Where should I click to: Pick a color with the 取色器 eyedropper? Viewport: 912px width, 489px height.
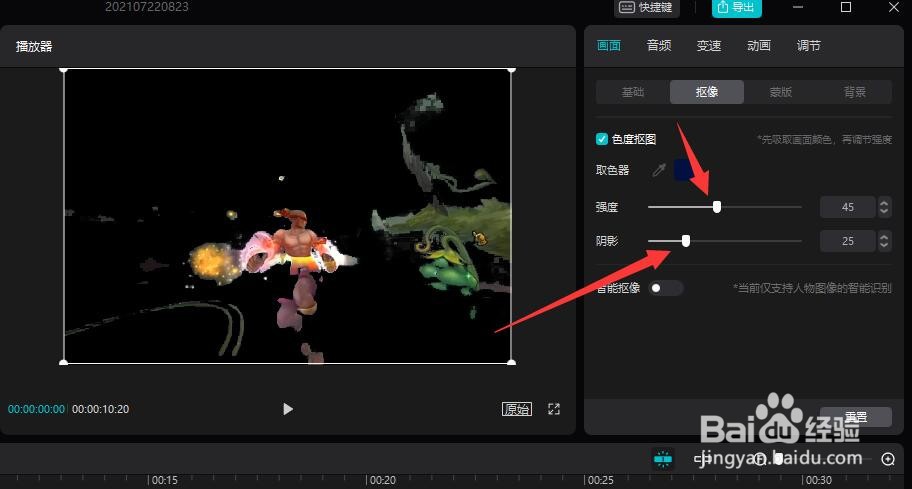[659, 170]
